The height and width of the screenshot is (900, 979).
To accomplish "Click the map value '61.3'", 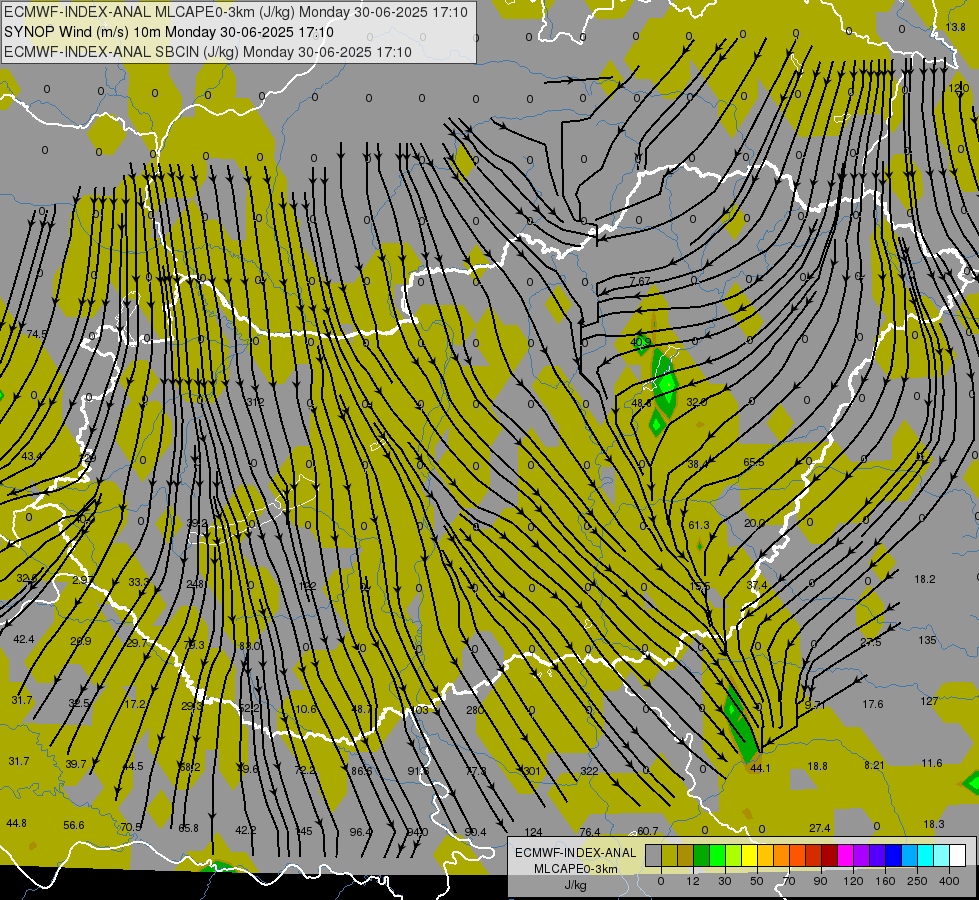I will pos(699,525).
